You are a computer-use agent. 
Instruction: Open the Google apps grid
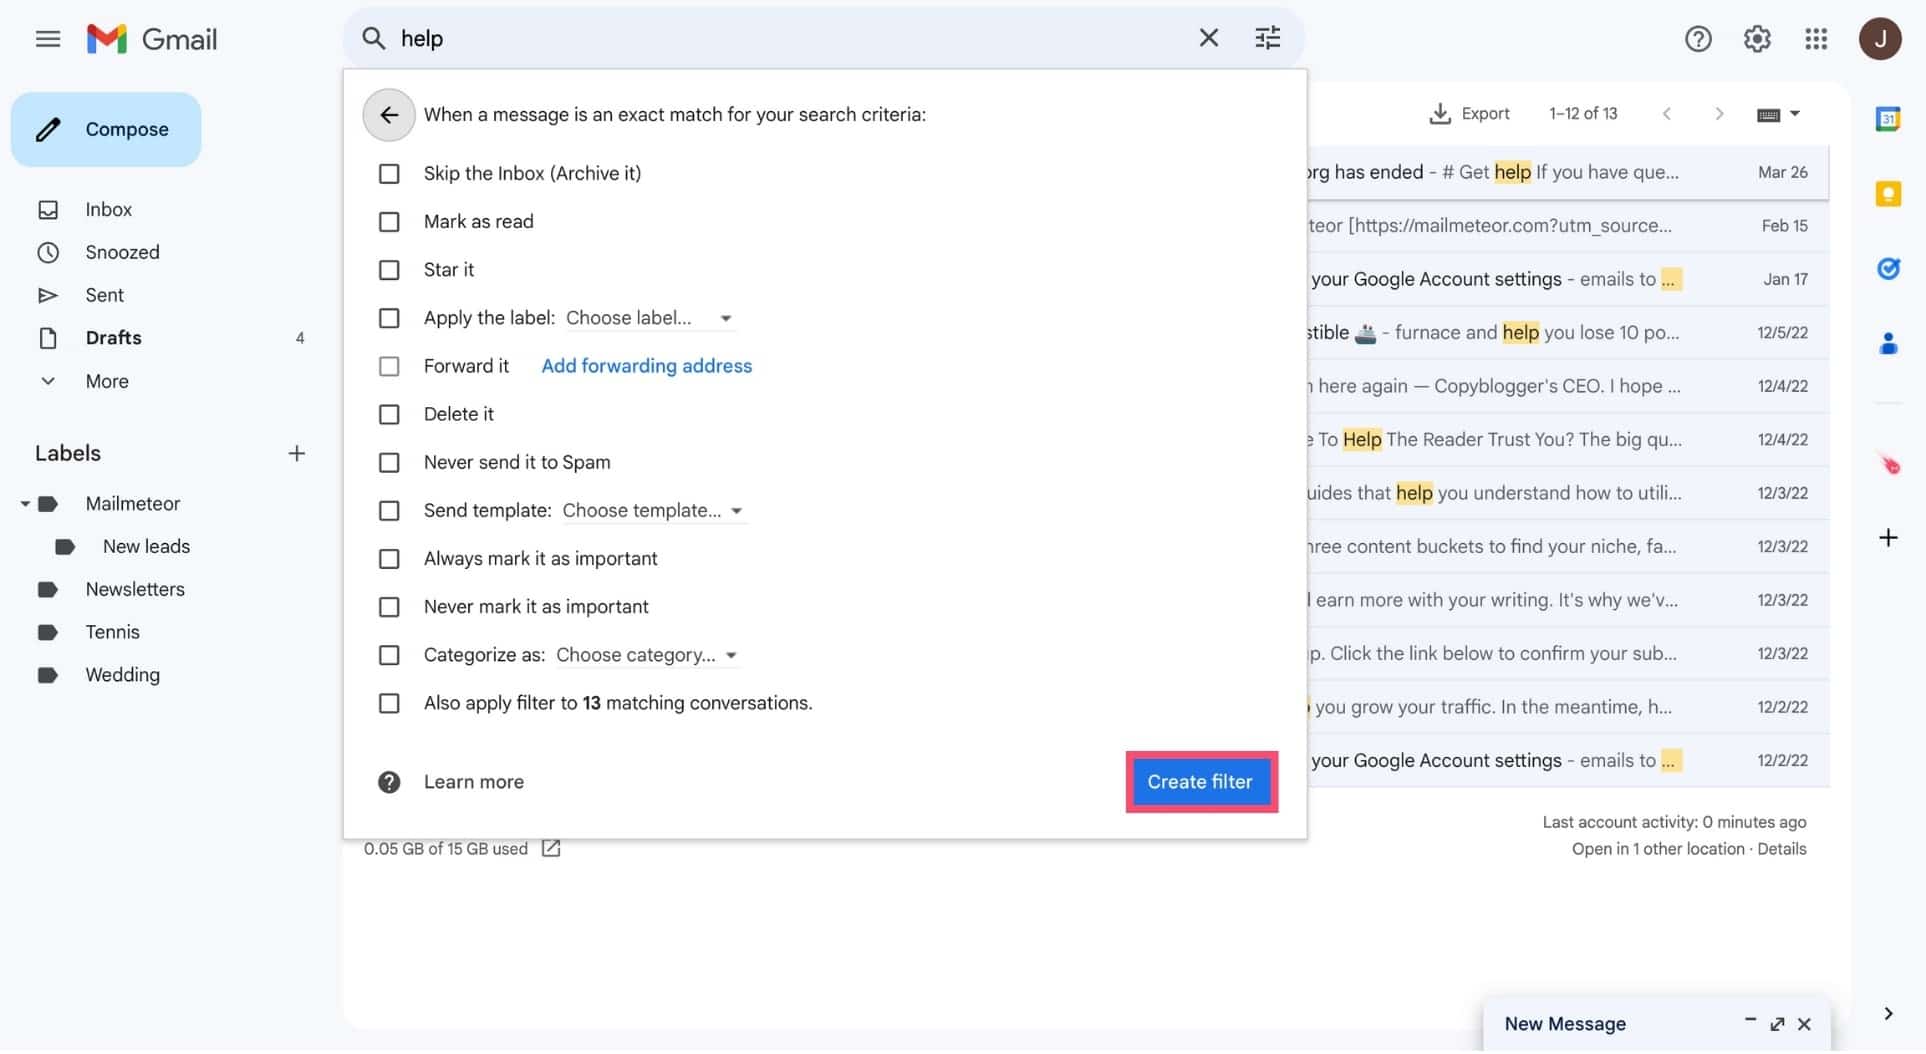point(1816,38)
